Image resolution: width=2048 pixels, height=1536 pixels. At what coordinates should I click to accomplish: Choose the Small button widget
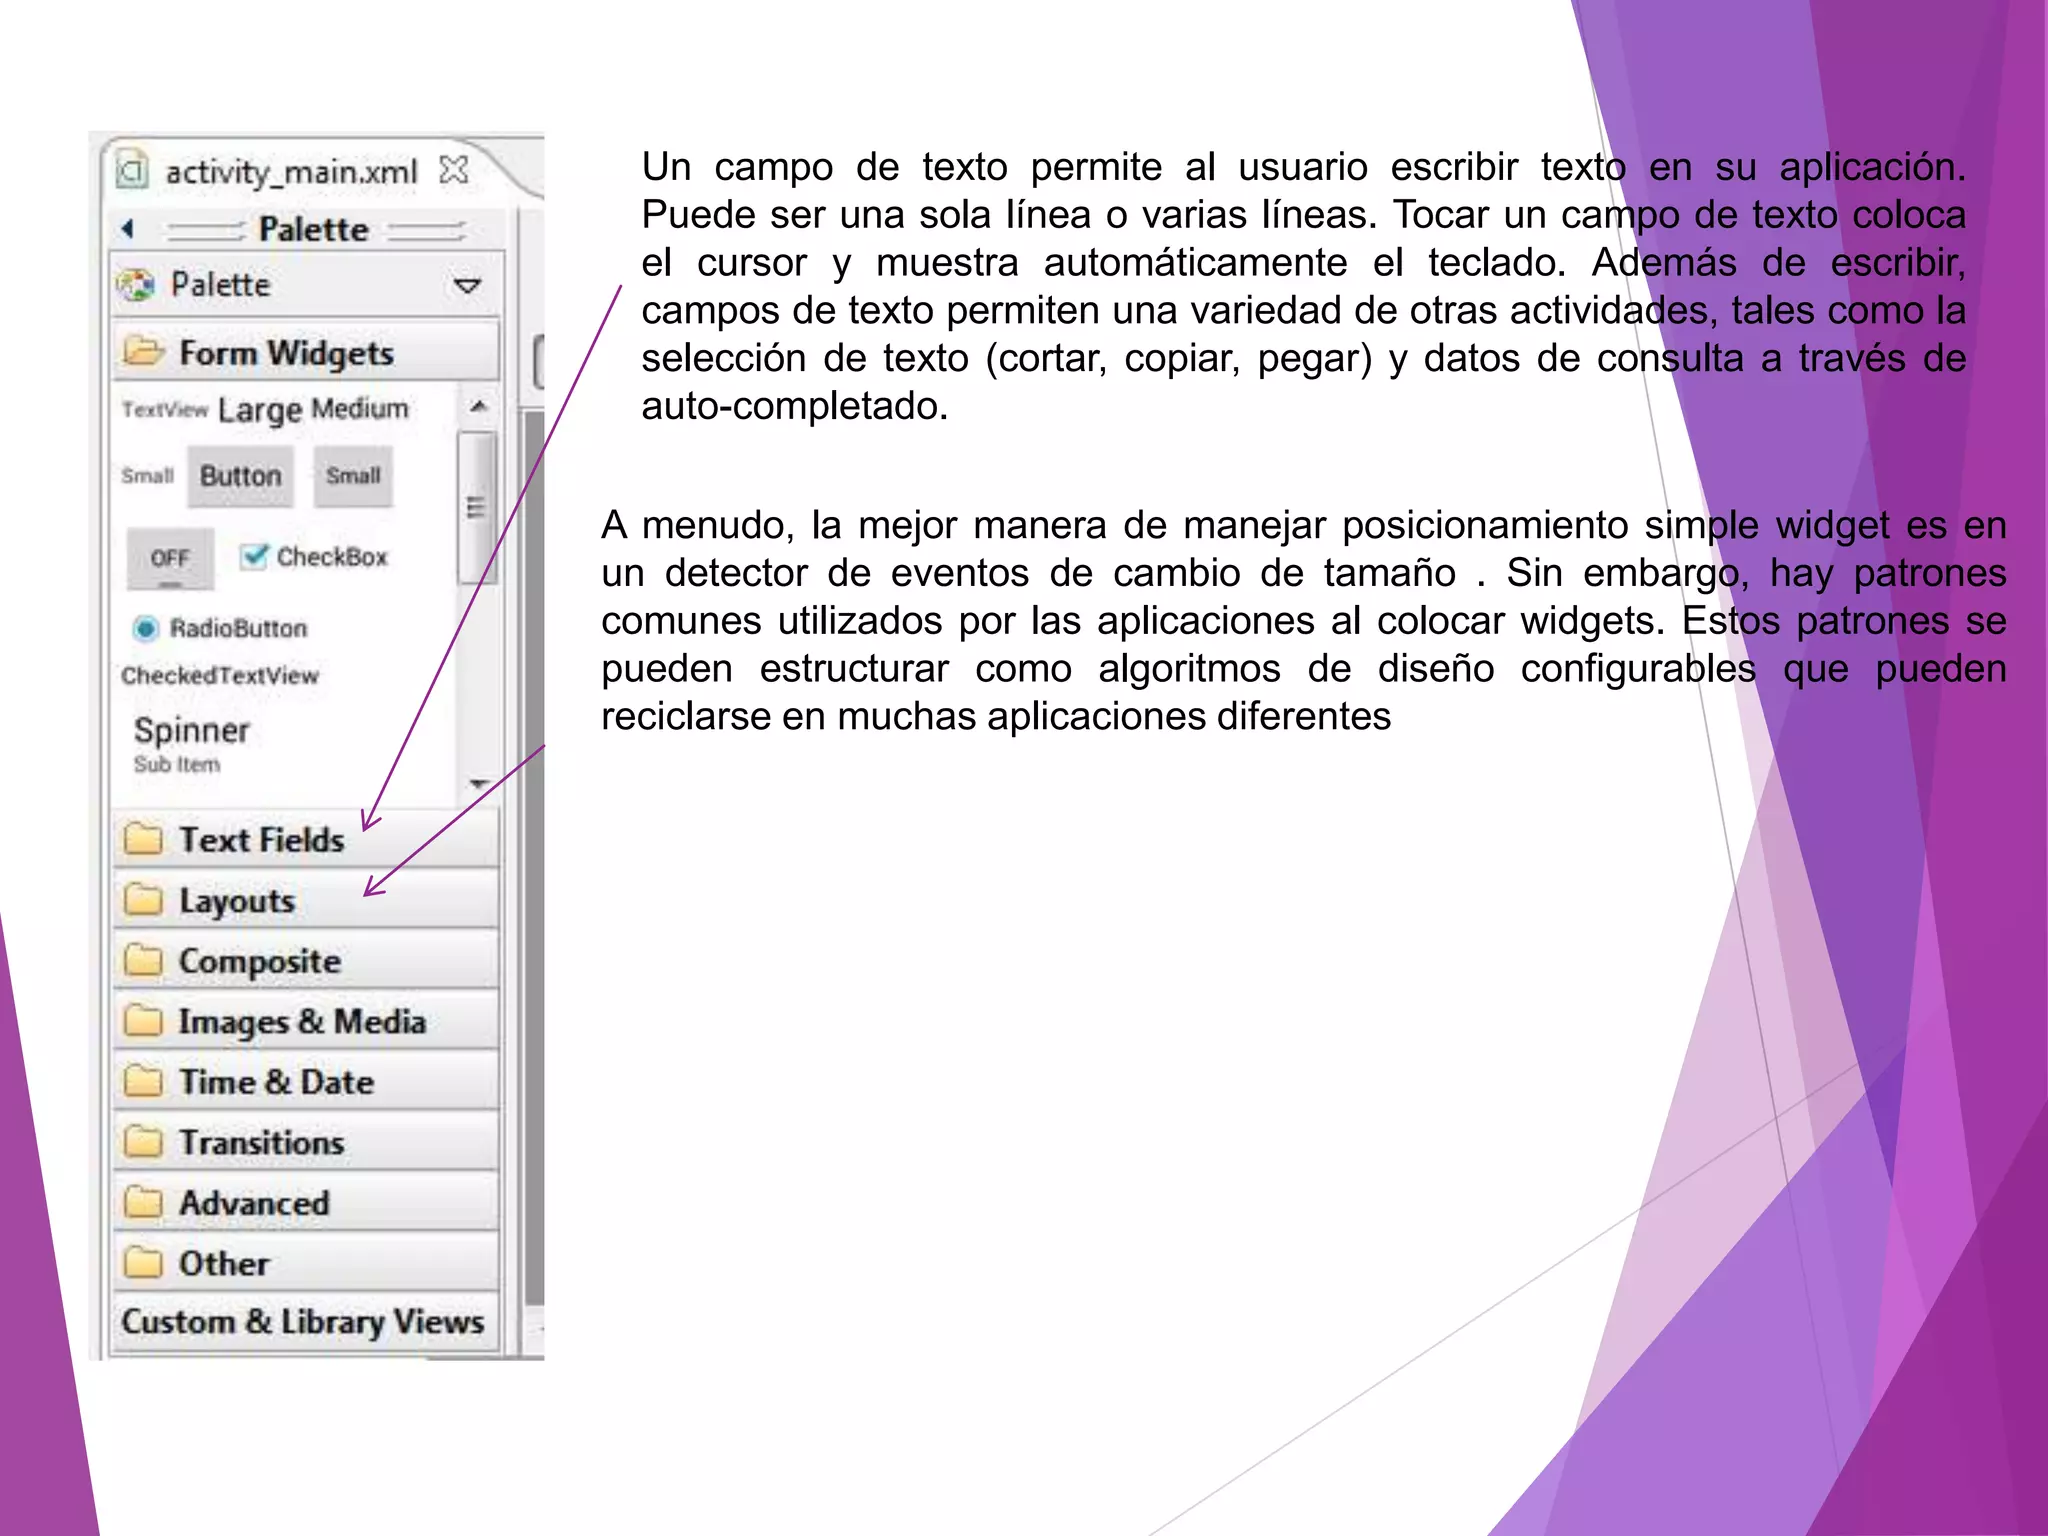coord(353,476)
